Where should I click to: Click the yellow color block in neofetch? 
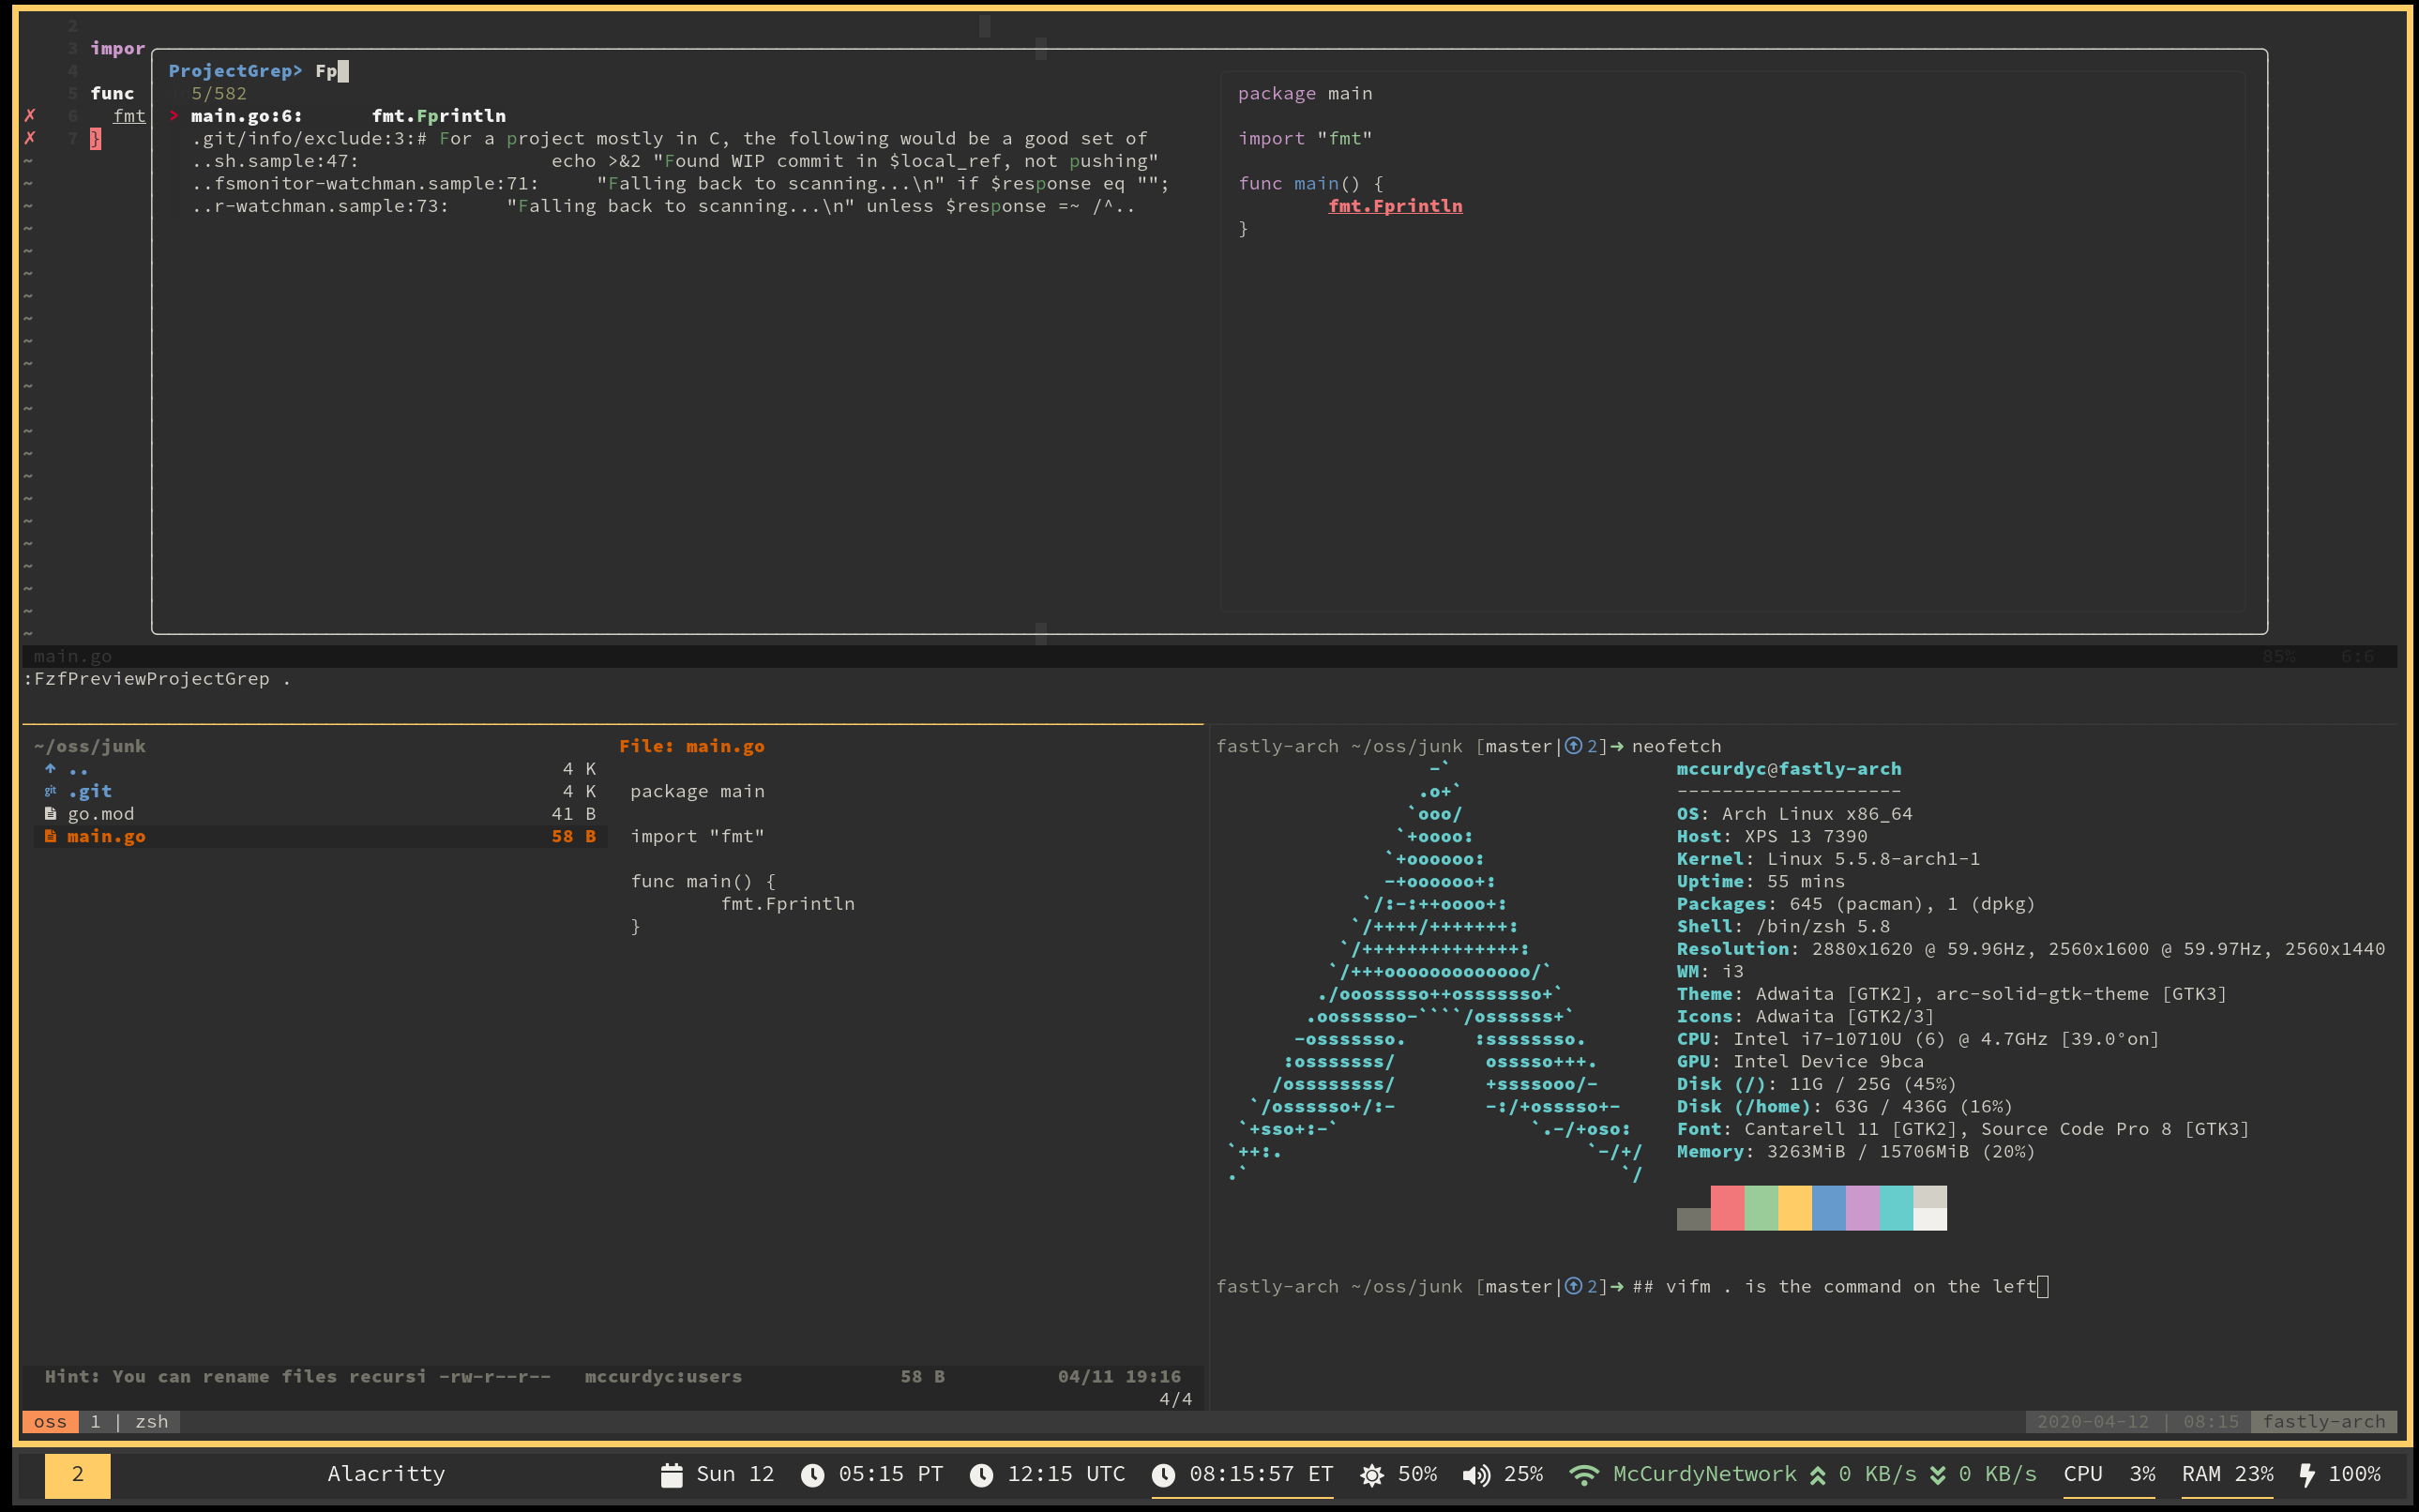point(1794,1207)
